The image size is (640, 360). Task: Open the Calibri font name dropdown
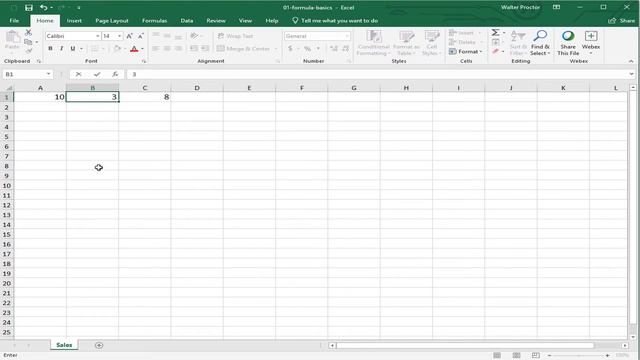98,36
